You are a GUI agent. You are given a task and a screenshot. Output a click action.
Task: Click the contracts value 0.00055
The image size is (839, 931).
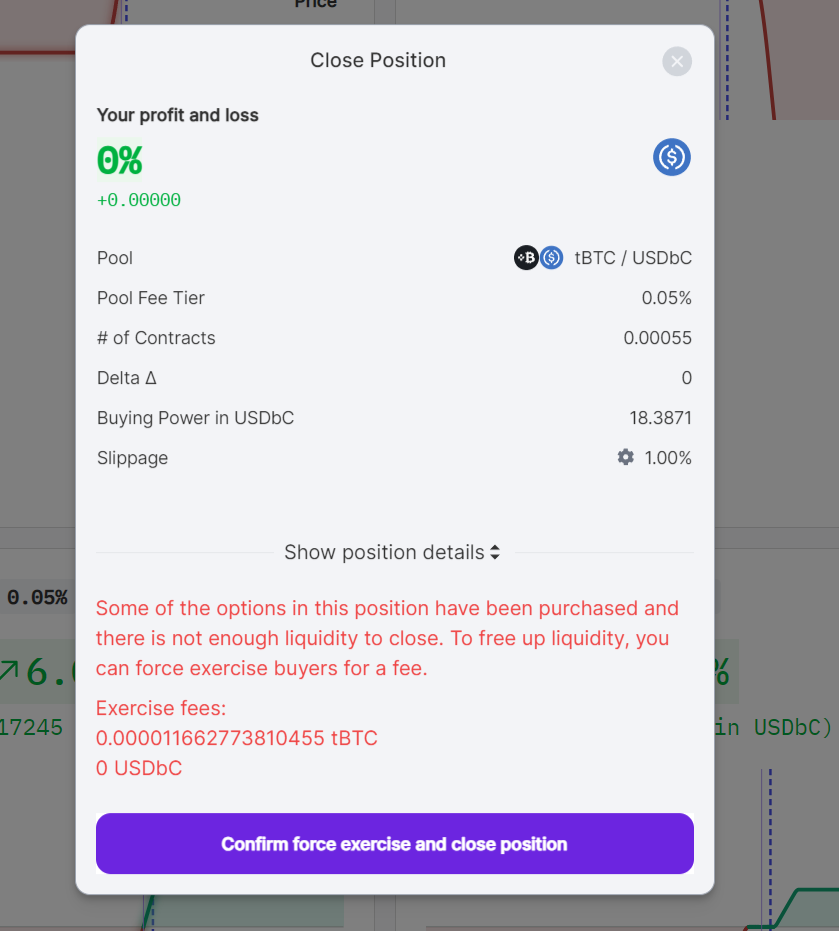point(657,338)
